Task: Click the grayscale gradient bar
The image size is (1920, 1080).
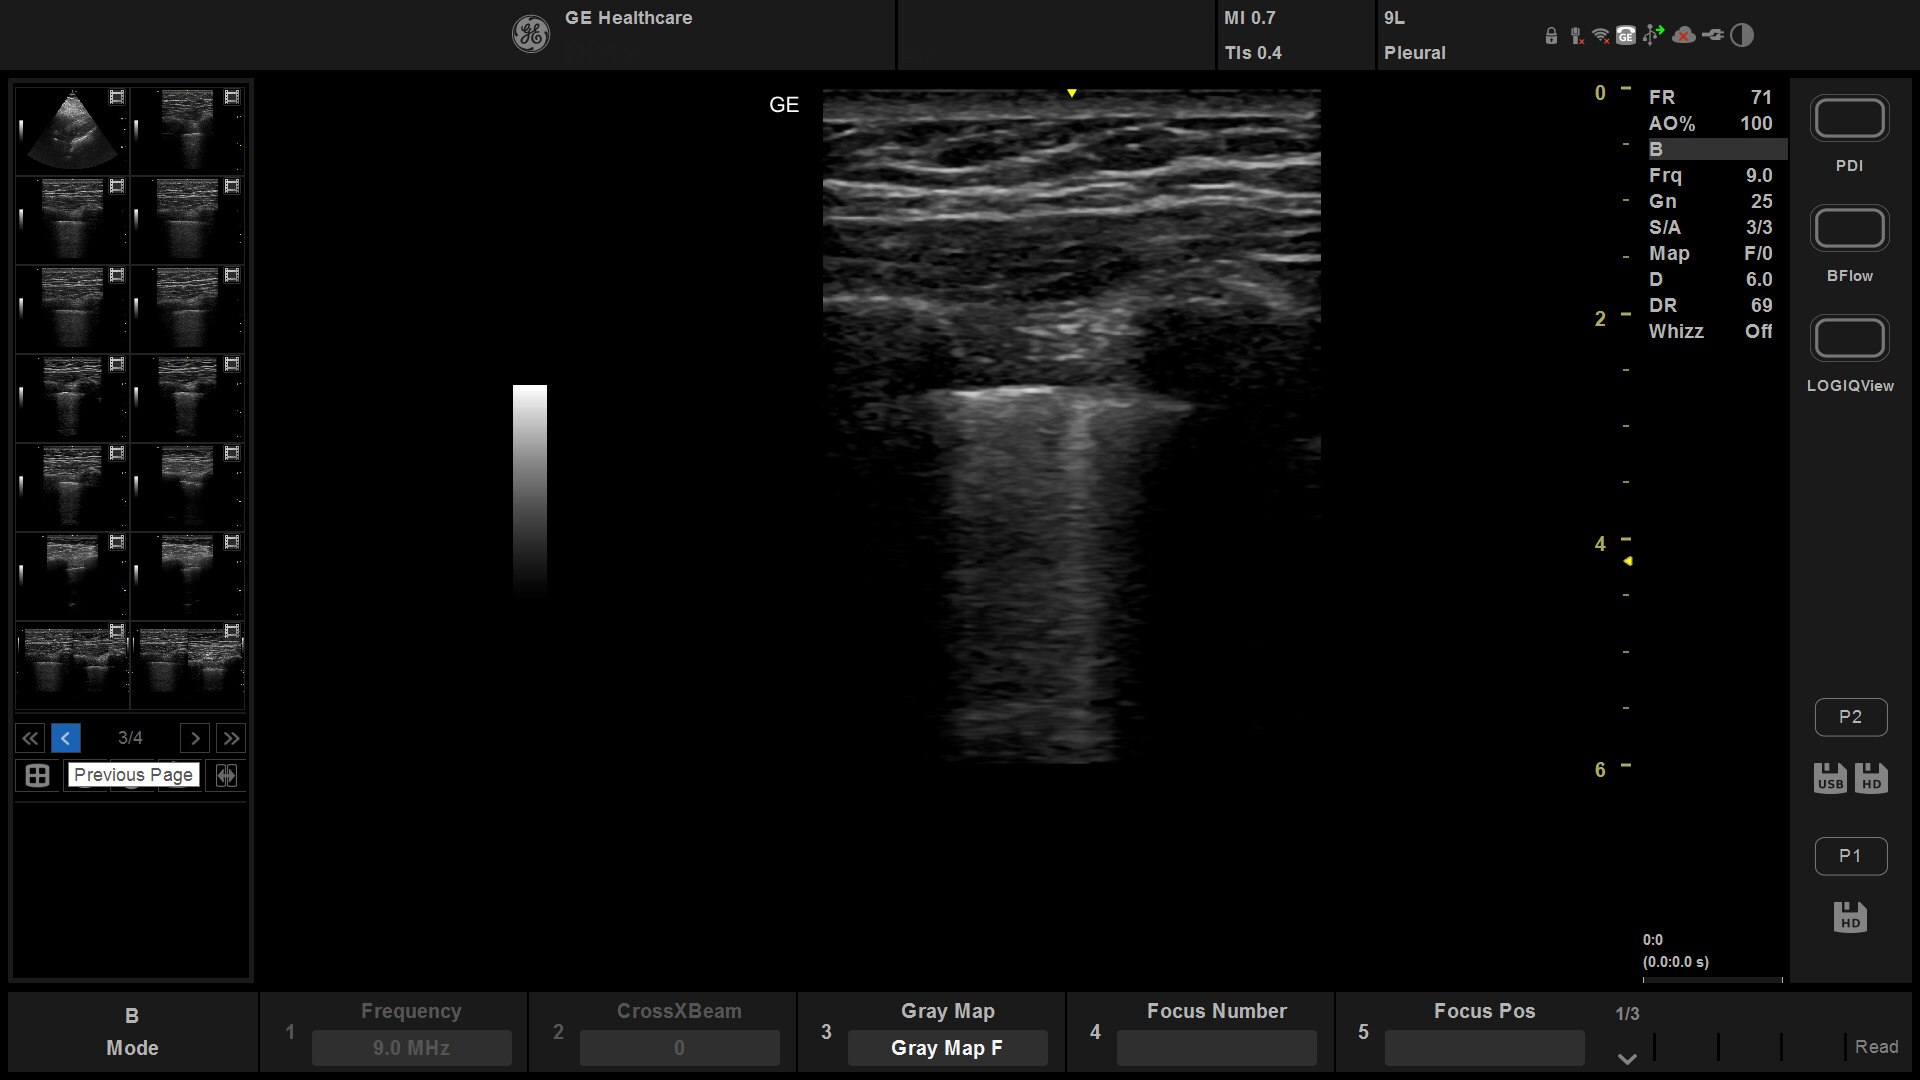Action: (x=530, y=490)
